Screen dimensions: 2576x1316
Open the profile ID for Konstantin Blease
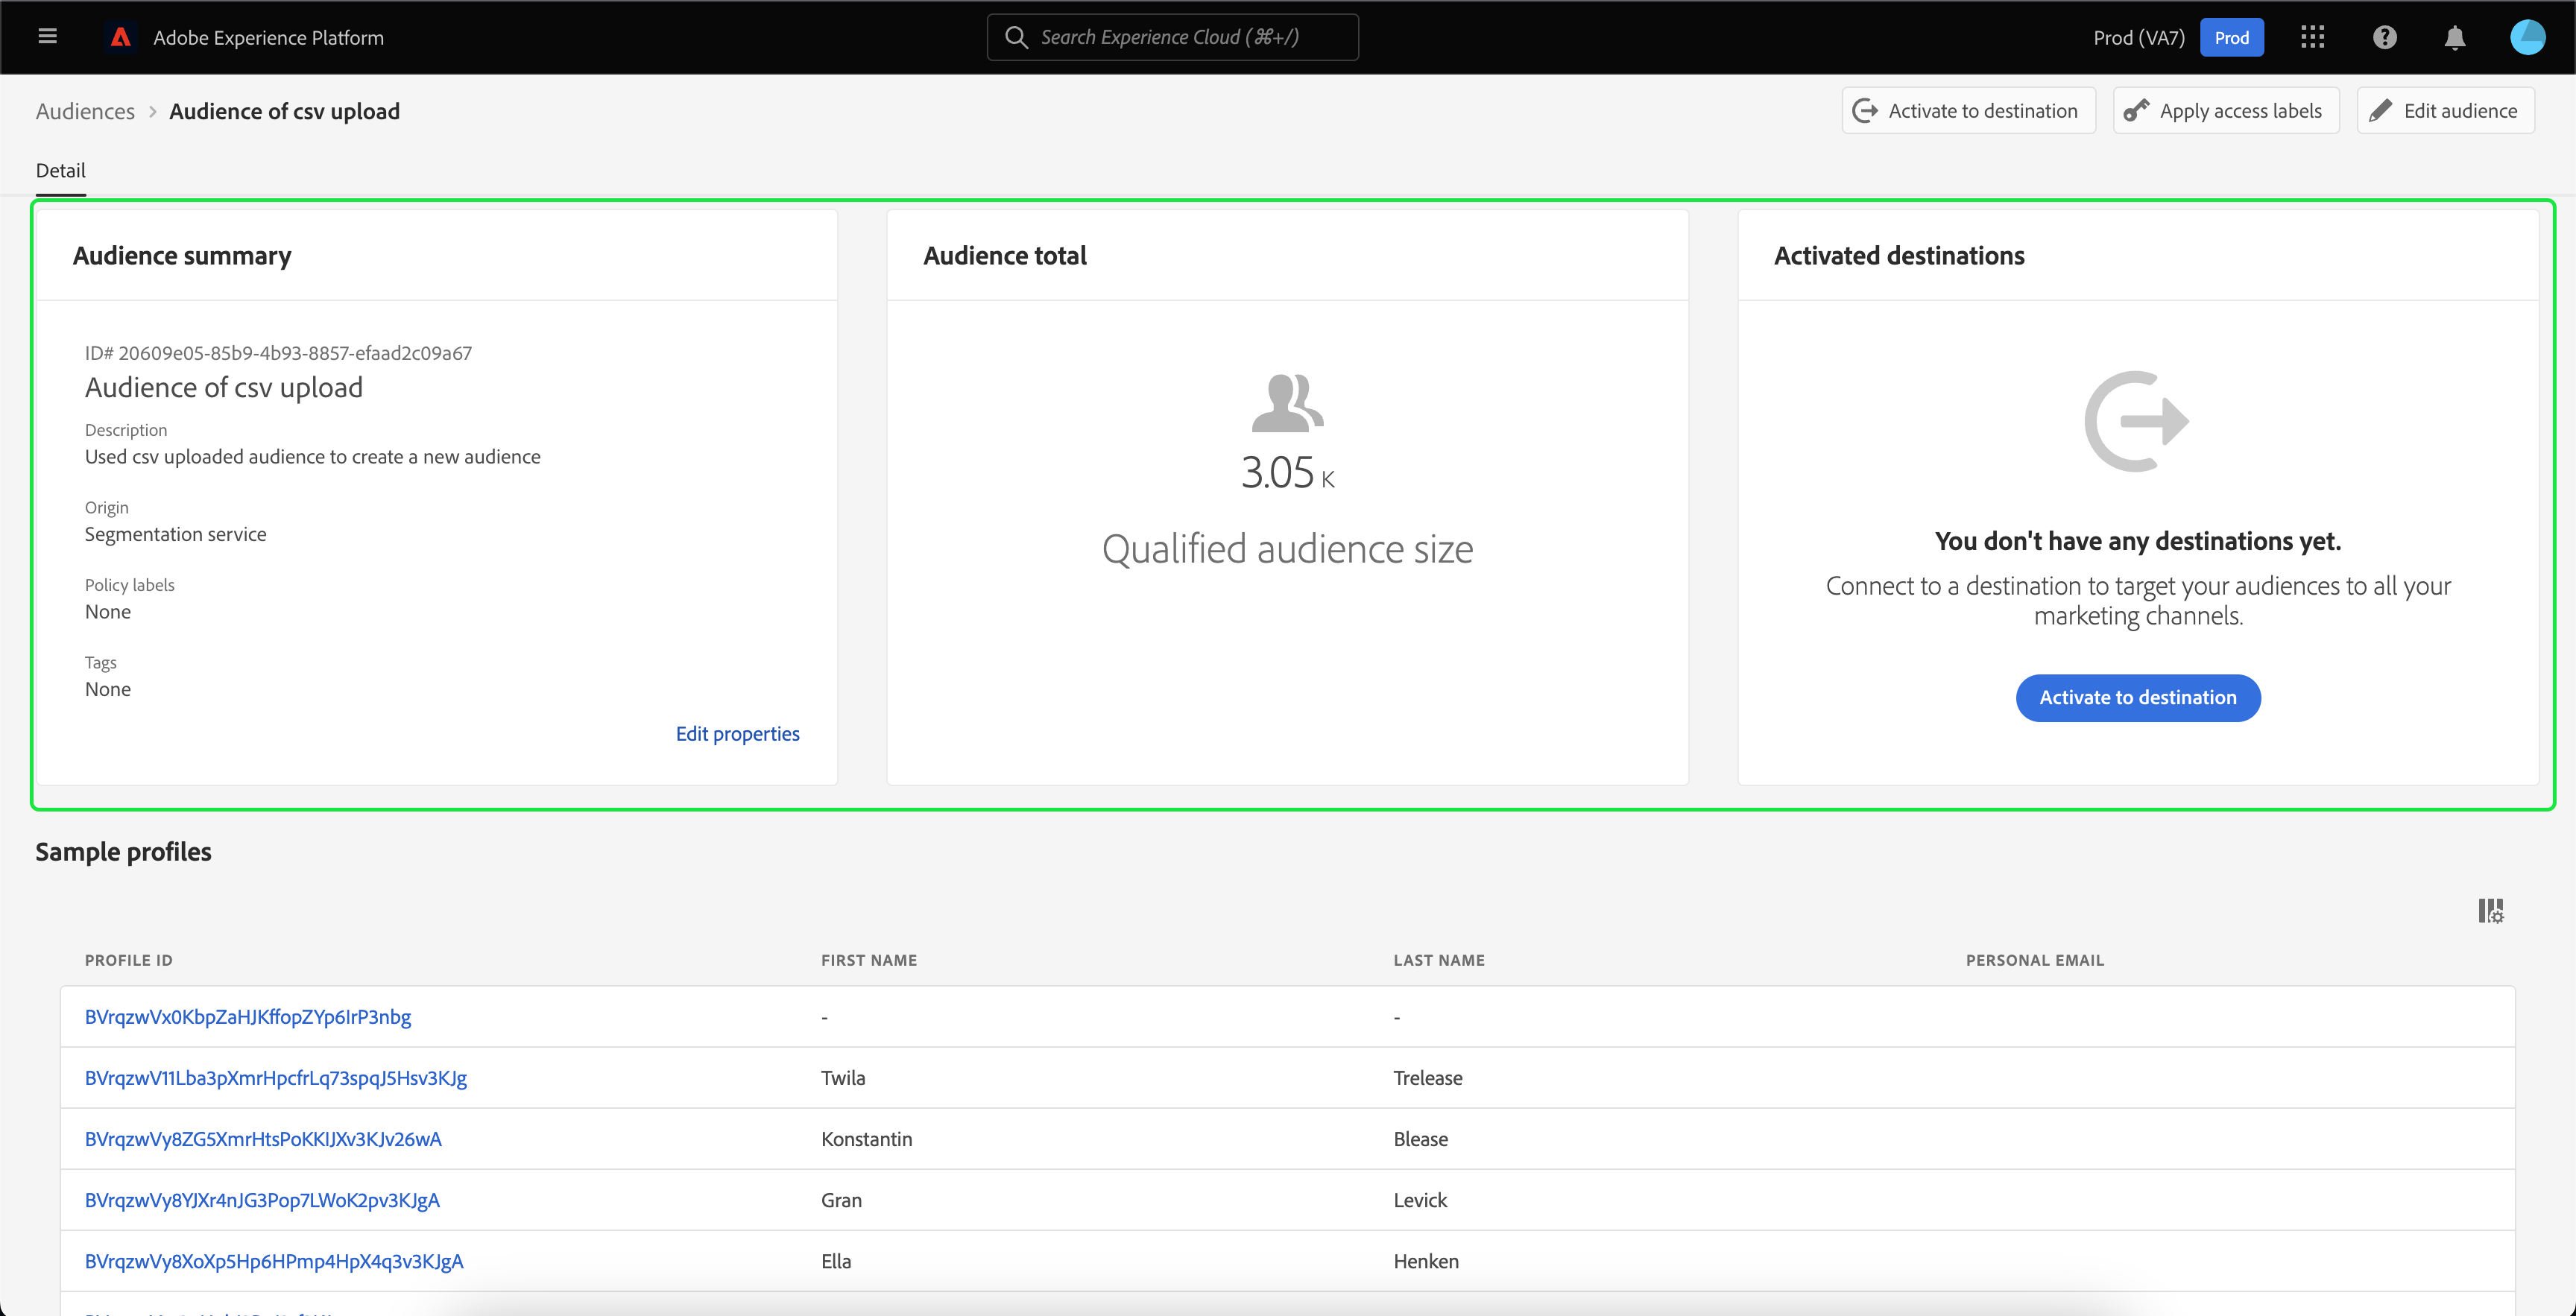[263, 1139]
